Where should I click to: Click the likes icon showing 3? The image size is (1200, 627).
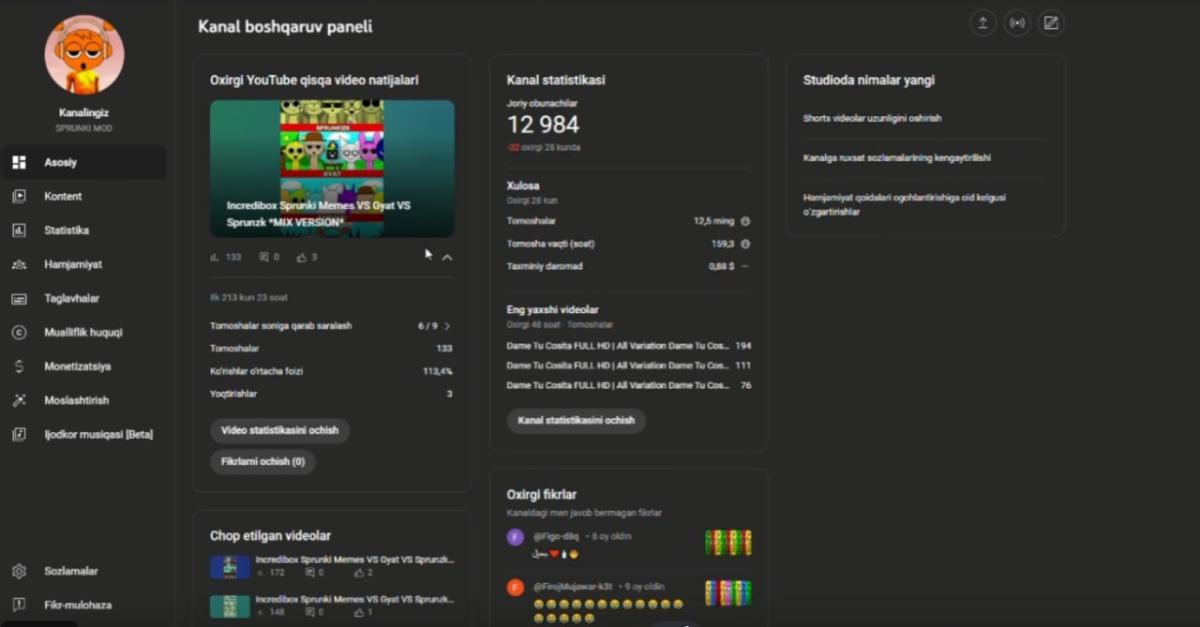click(302, 257)
